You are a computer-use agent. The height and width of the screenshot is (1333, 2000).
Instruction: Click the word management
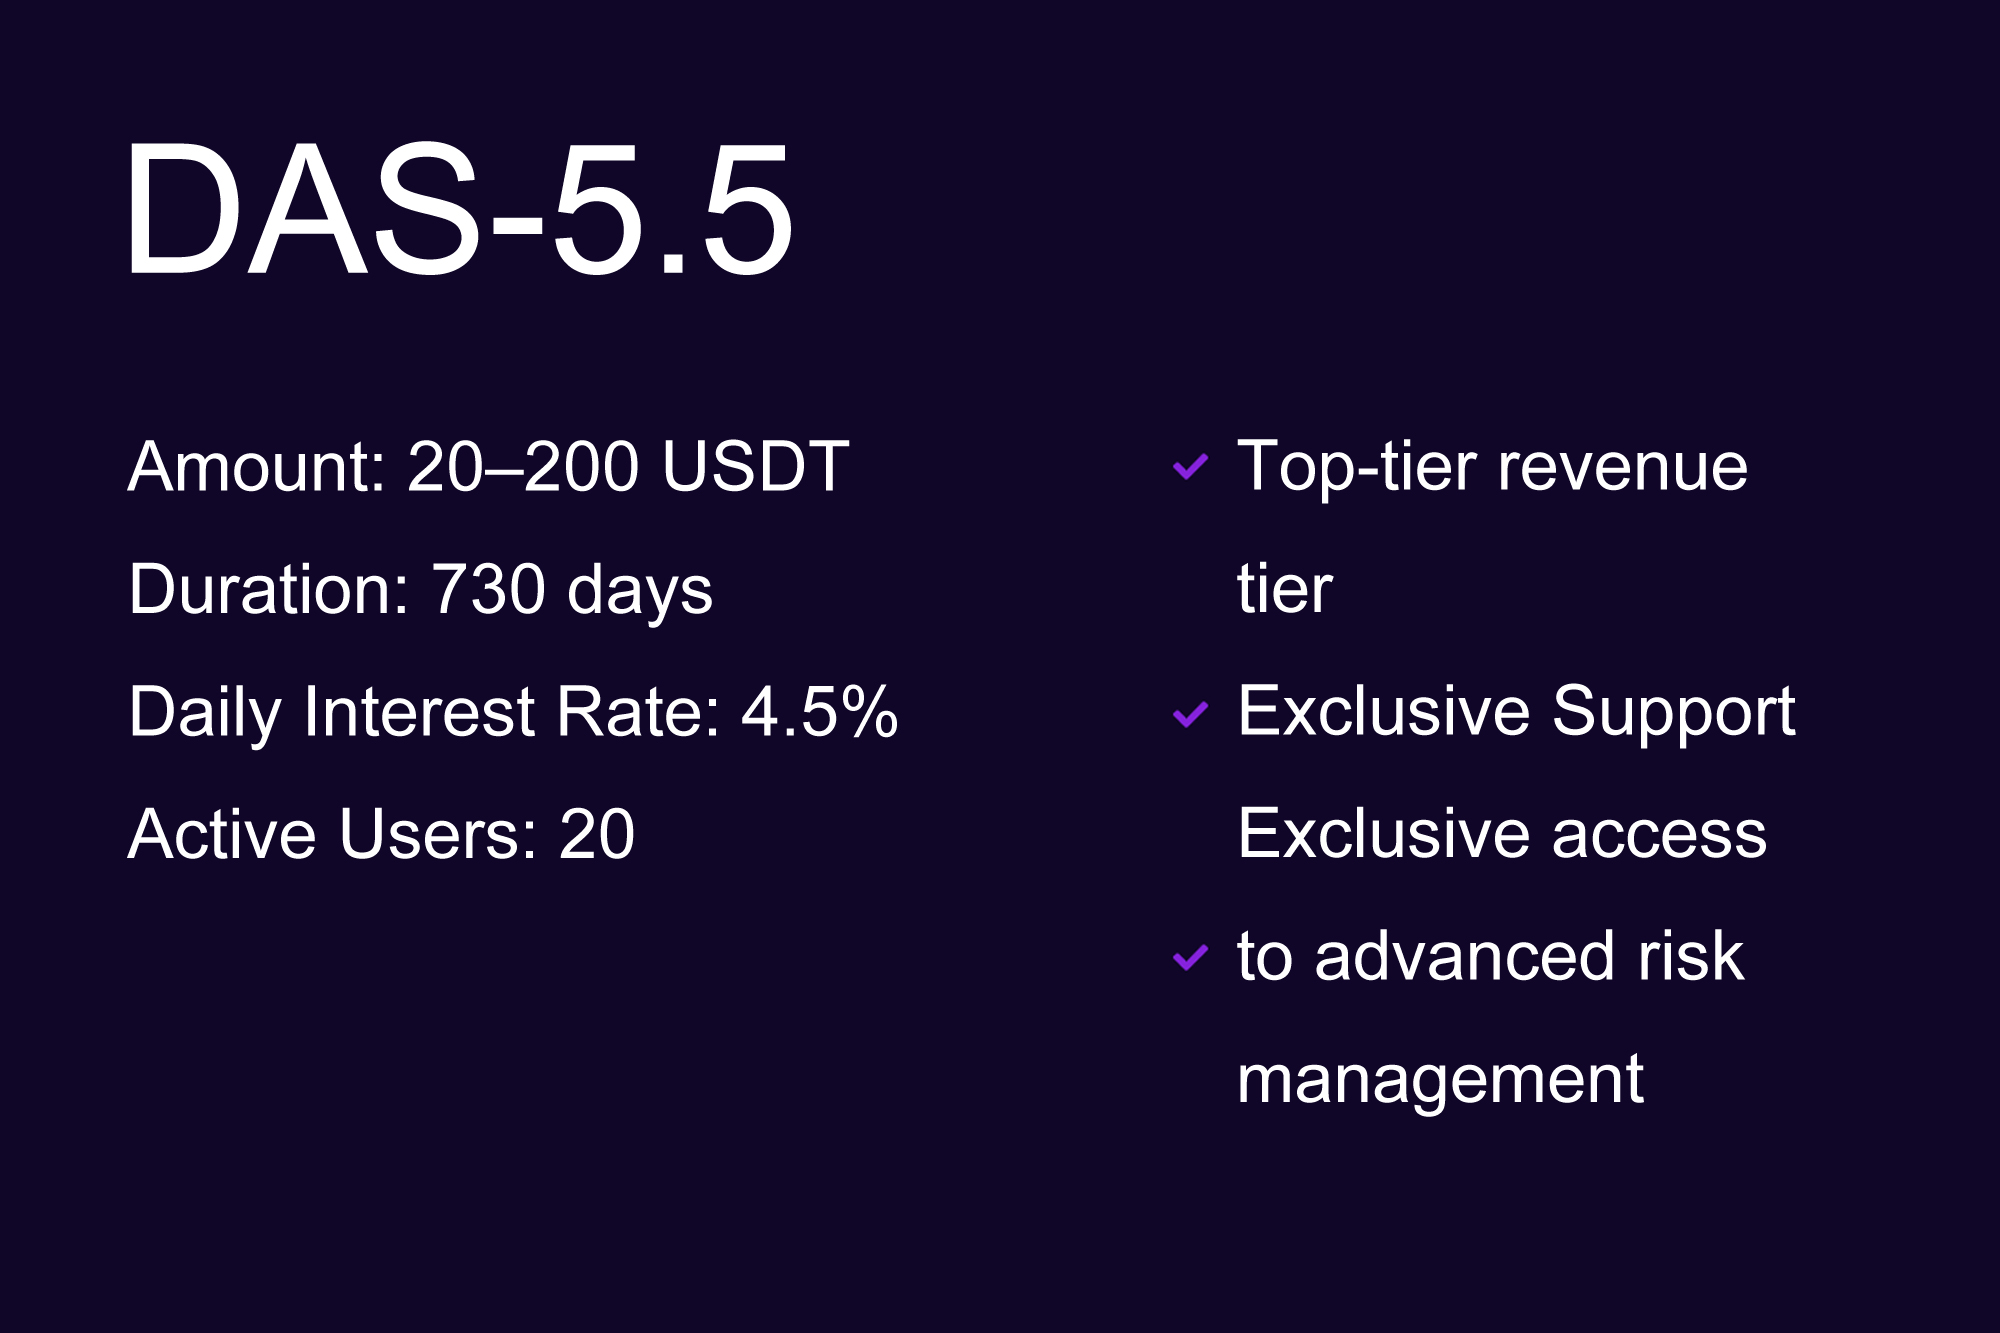click(x=1440, y=1079)
